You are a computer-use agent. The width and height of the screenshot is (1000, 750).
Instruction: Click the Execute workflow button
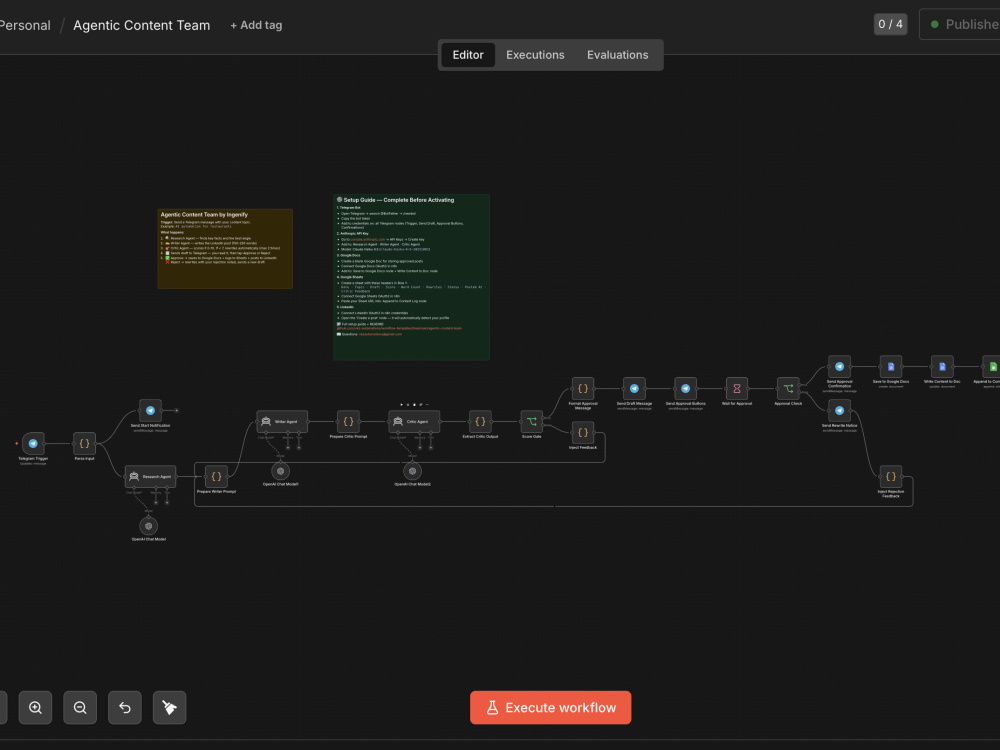[550, 707]
